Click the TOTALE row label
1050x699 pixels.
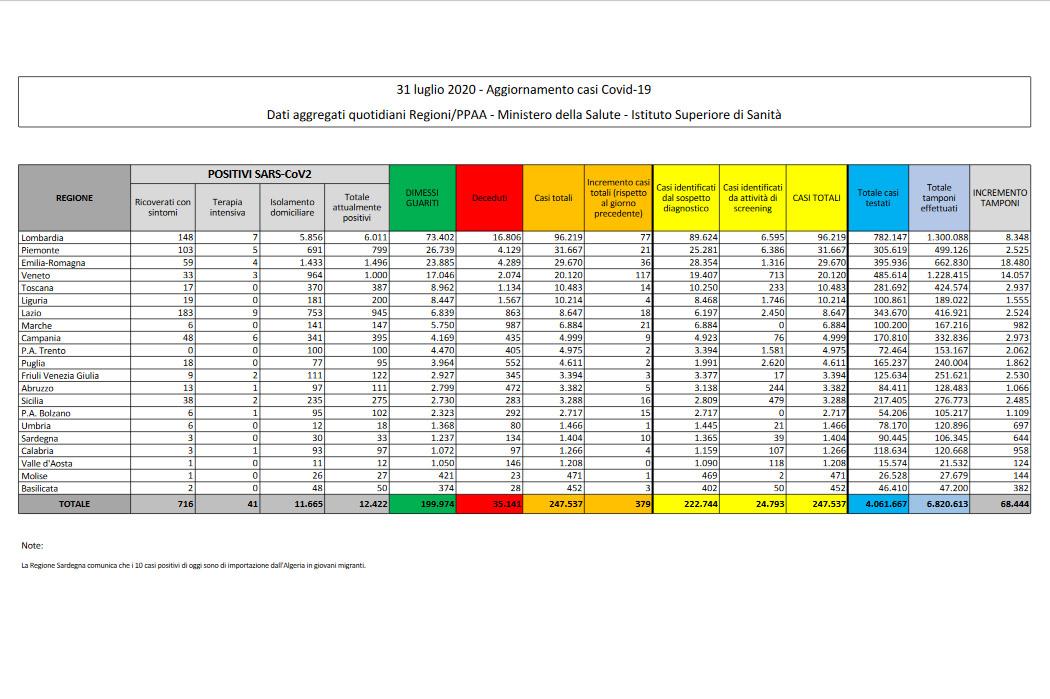point(74,504)
